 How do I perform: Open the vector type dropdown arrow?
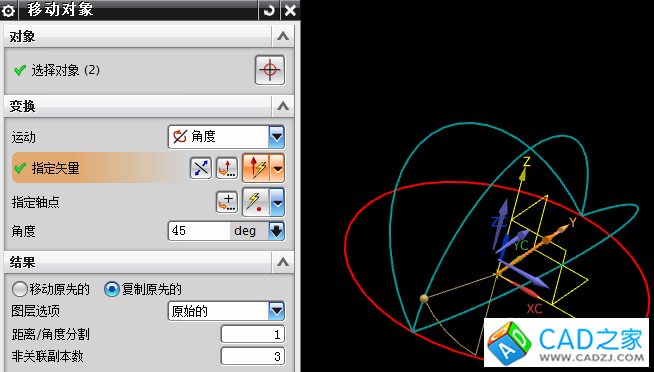click(278, 168)
